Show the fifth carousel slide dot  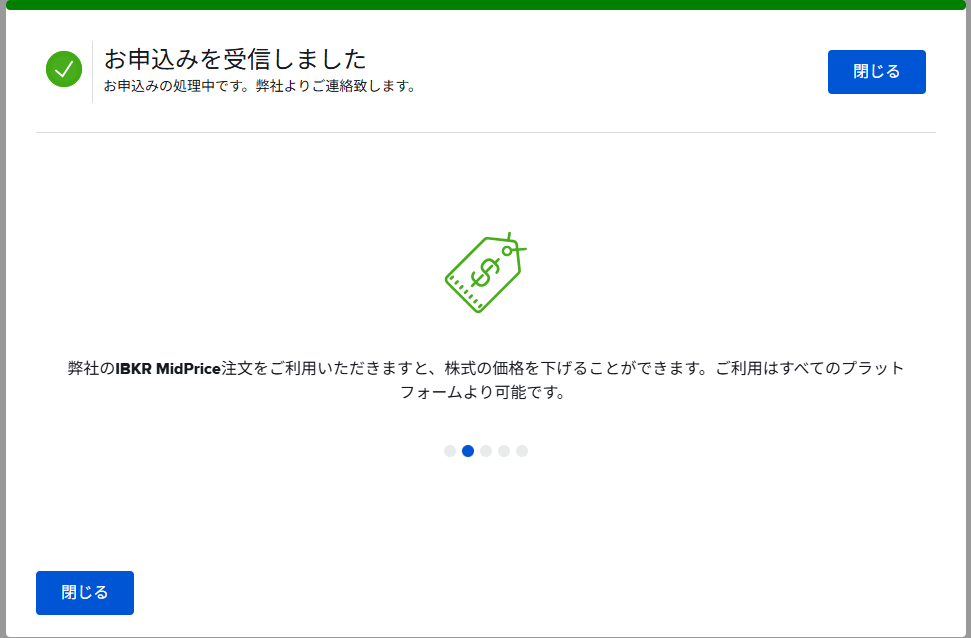click(x=522, y=451)
